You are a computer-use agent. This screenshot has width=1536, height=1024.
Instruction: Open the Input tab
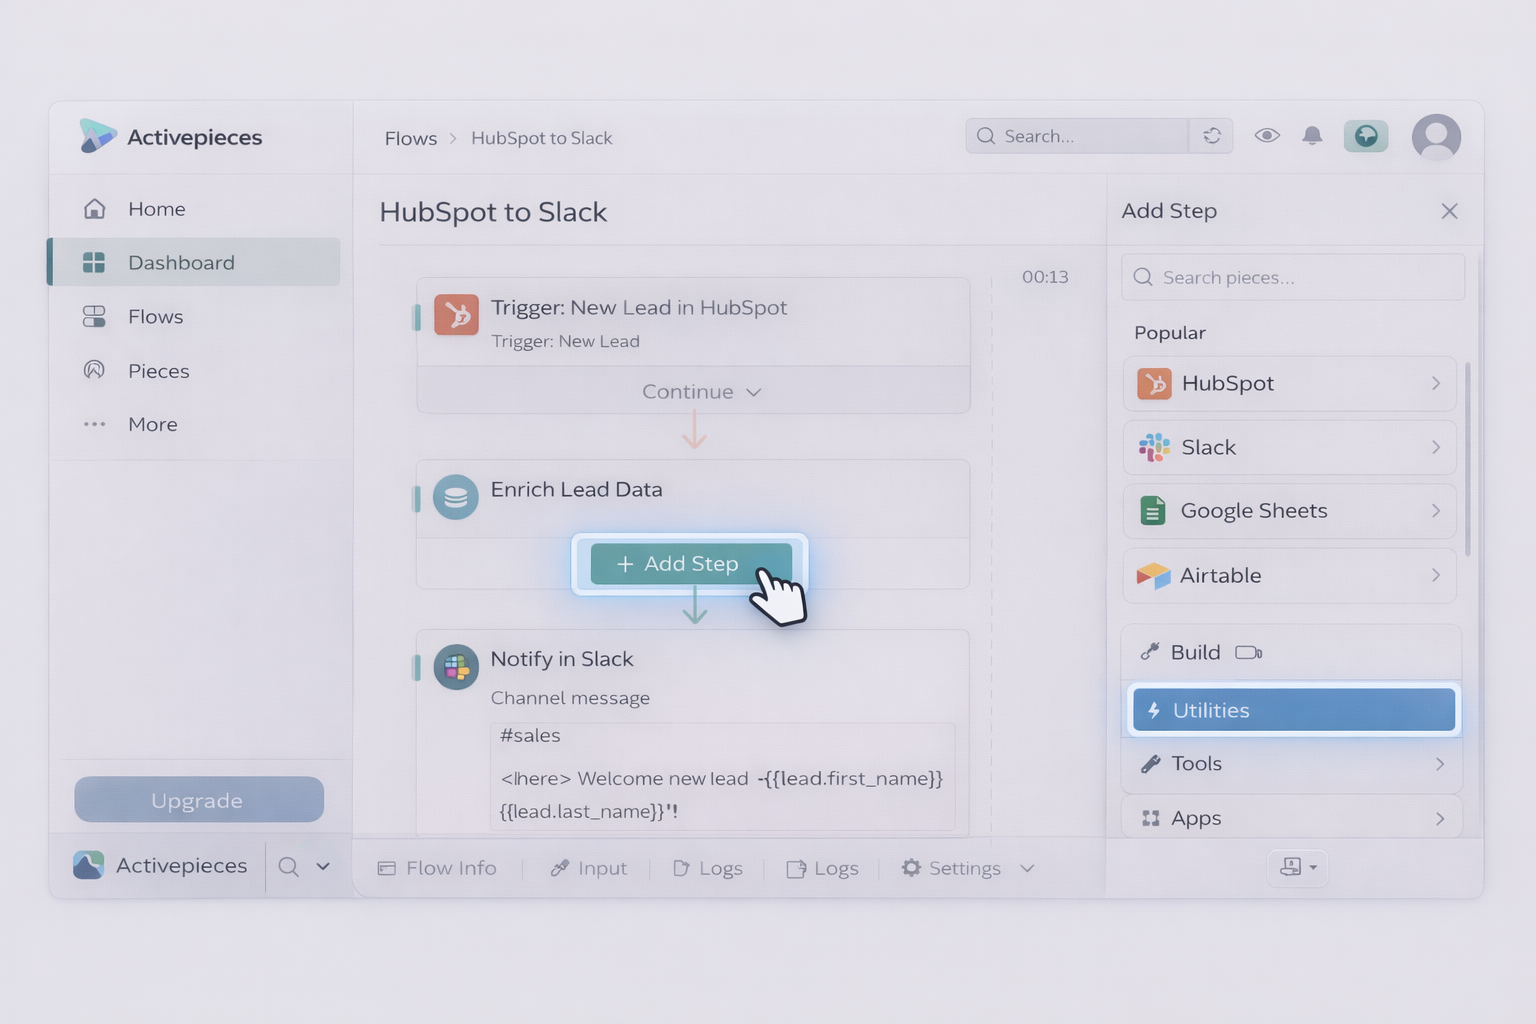tap(589, 868)
